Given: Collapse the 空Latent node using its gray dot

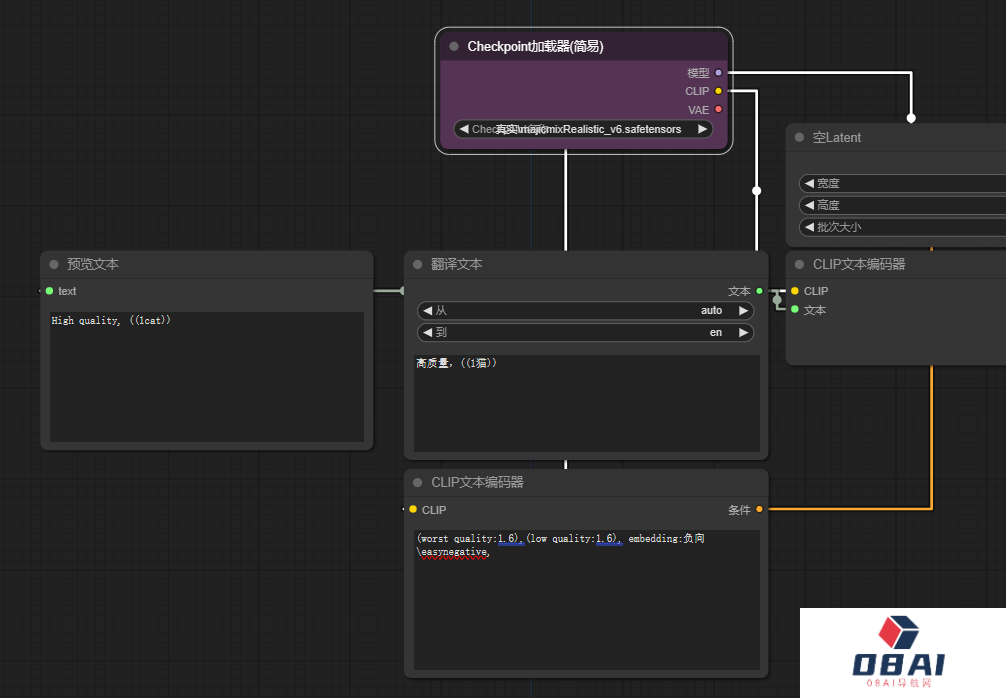Looking at the screenshot, I should [x=799, y=137].
